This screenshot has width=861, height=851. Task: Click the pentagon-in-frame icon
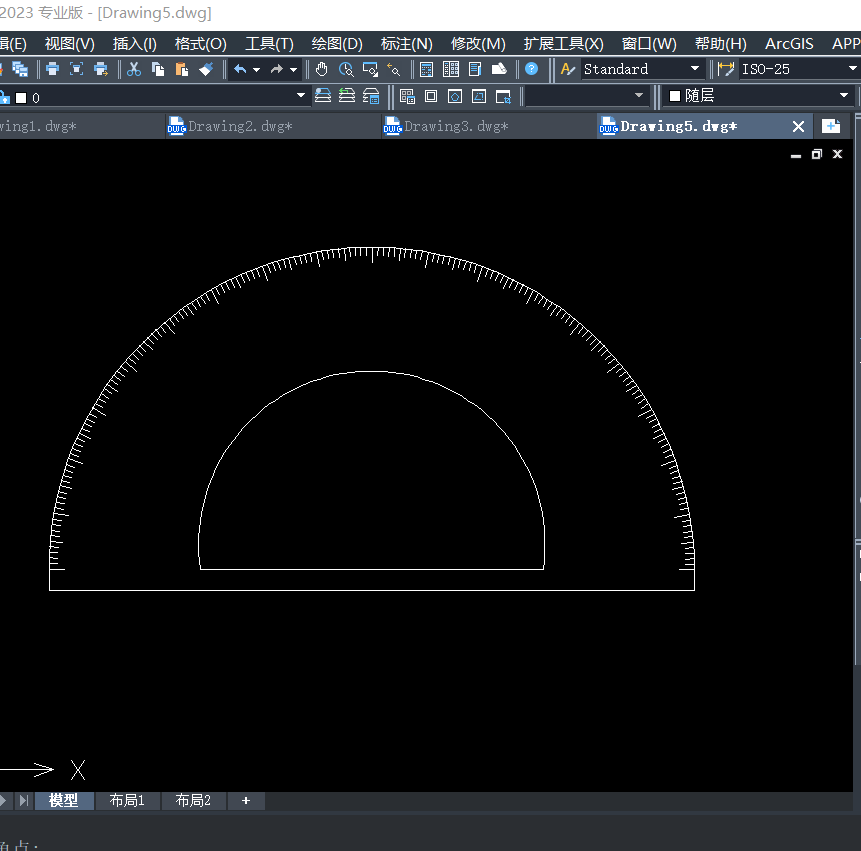(455, 97)
